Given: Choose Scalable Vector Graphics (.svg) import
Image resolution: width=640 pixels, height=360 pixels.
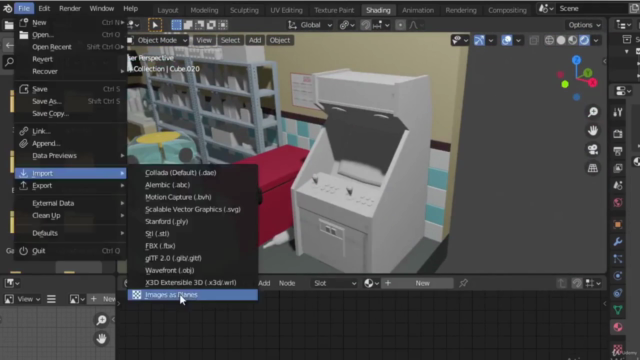Looking at the screenshot, I should tap(192, 209).
